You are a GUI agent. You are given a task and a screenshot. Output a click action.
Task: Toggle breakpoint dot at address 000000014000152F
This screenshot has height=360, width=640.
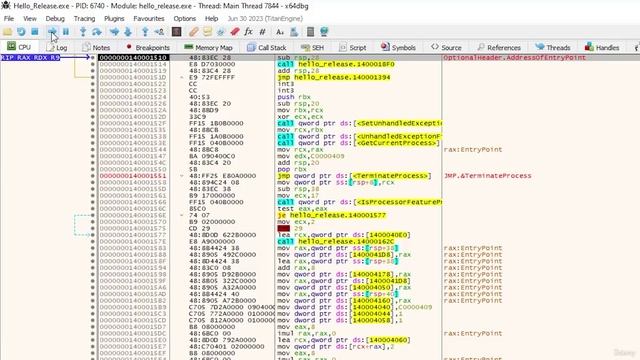coord(93,123)
